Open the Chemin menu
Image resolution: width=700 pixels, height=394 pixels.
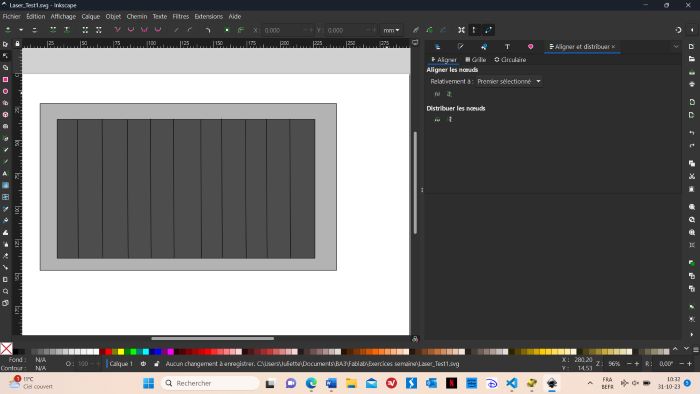(137, 16)
